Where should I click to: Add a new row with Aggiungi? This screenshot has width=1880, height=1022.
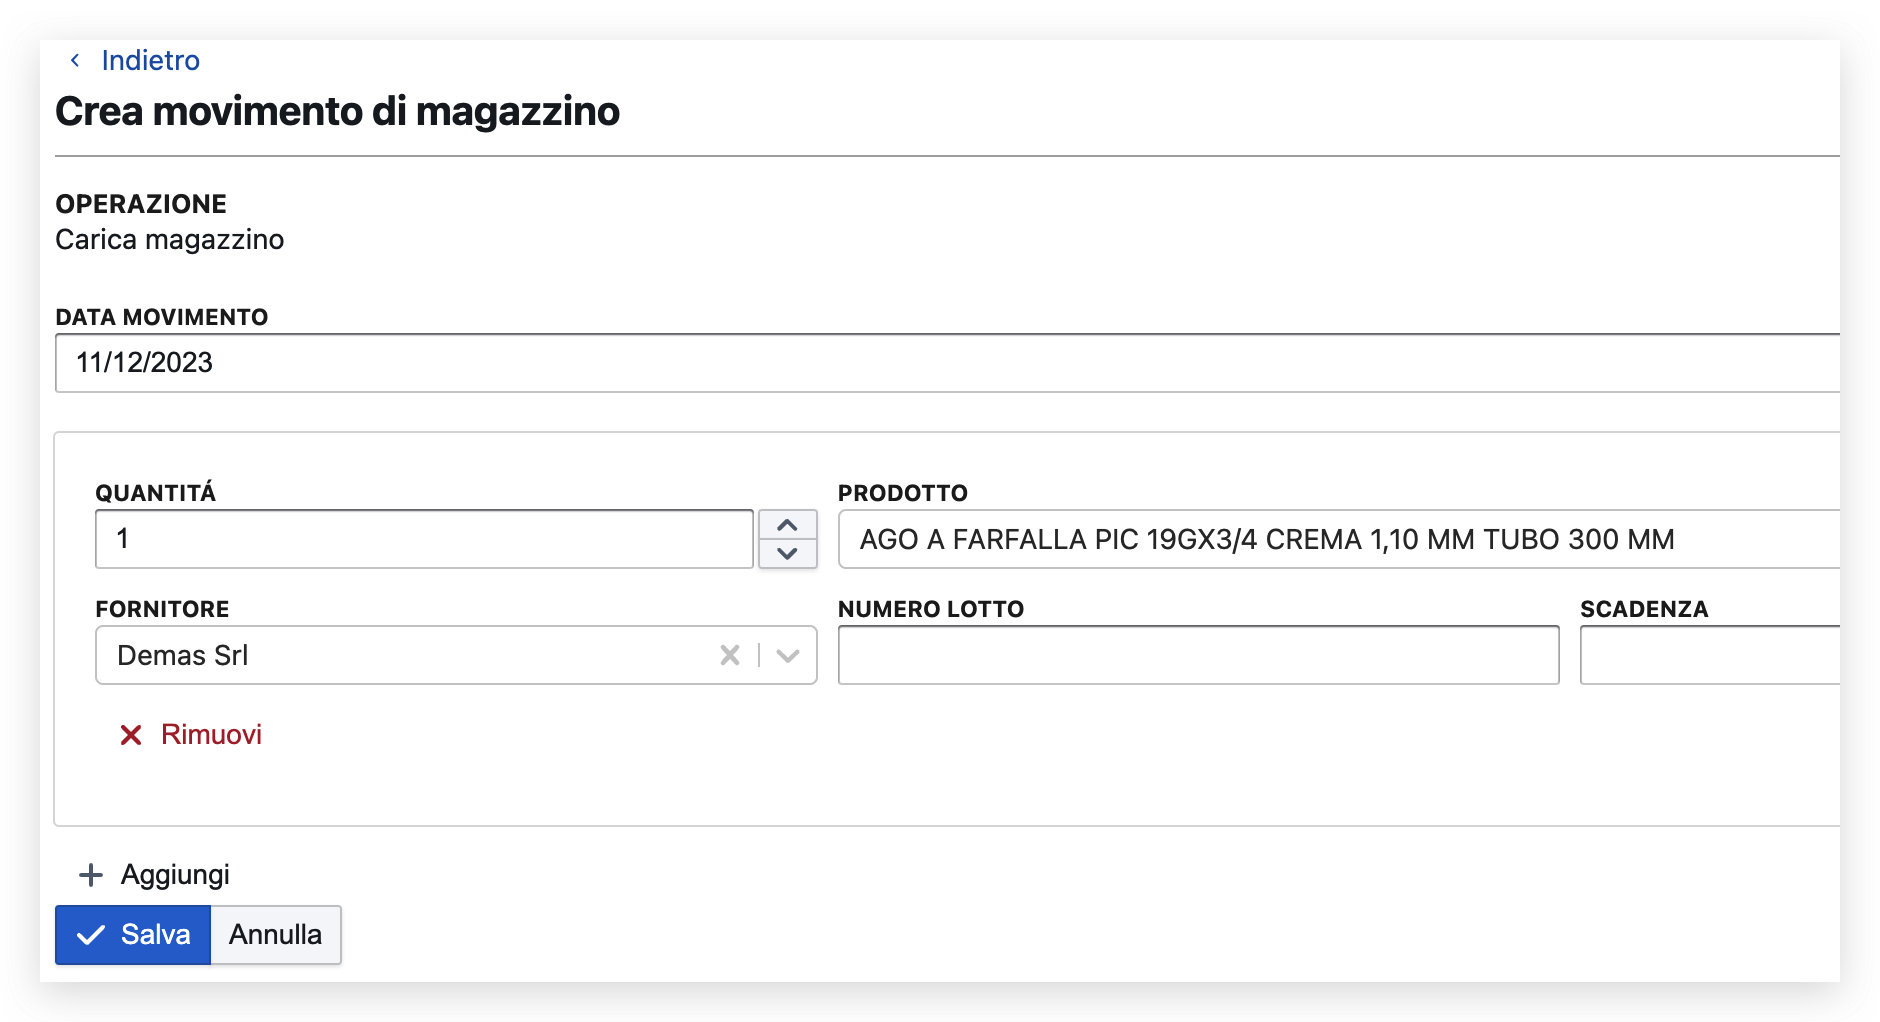click(175, 875)
